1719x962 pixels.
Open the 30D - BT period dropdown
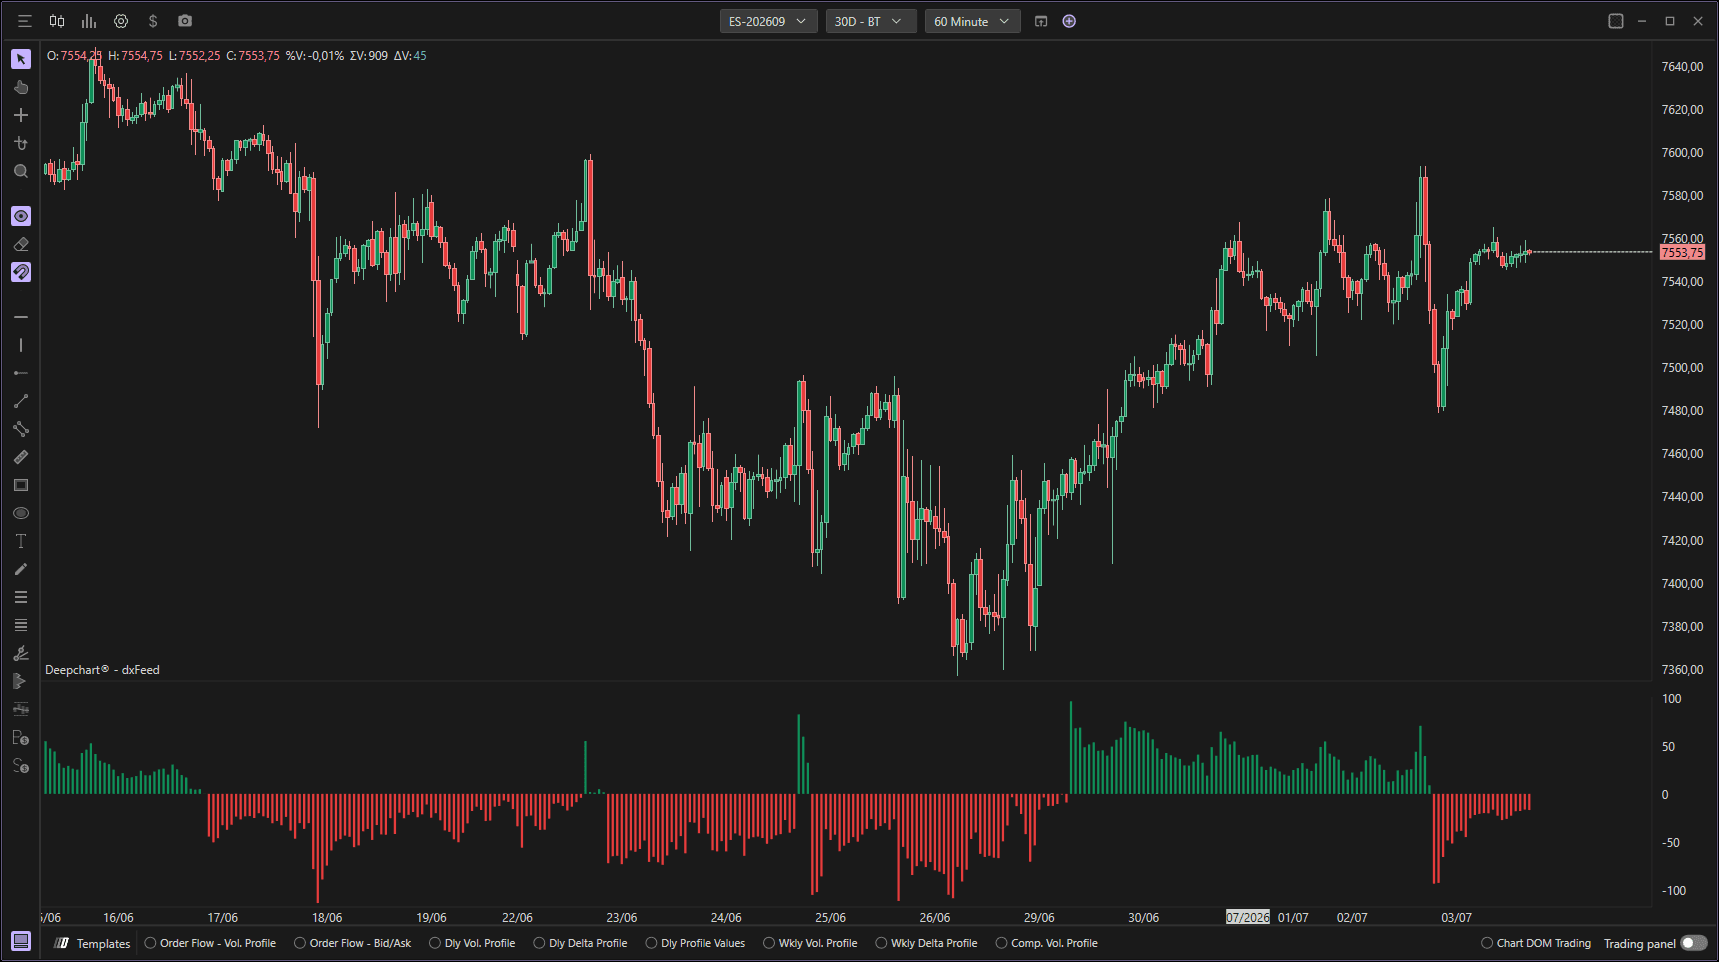tap(871, 21)
